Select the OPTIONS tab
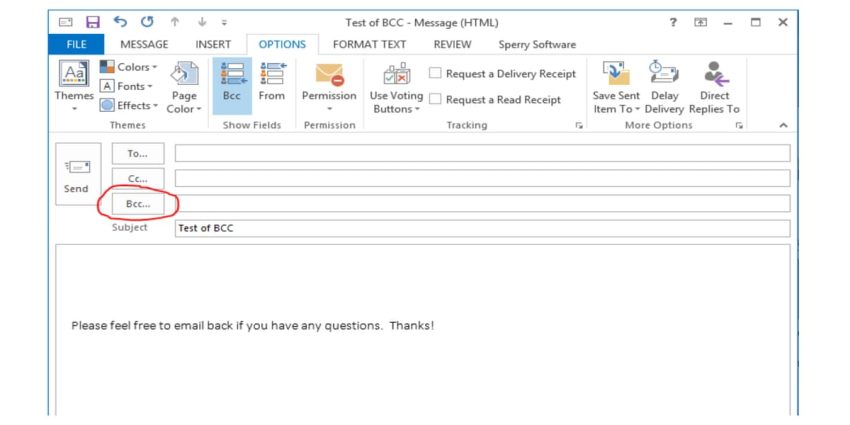 point(282,44)
